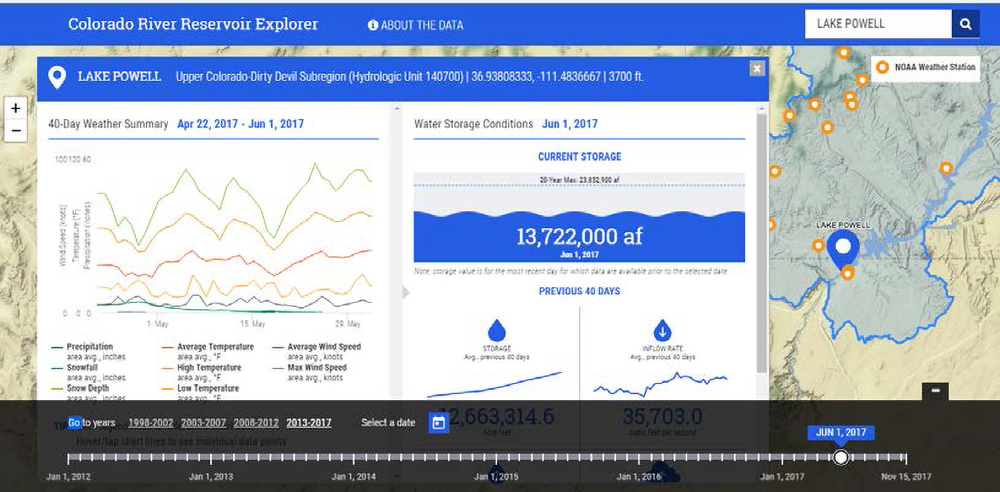The width and height of the screenshot is (1000, 492).
Task: Jump to years 1998-2002
Action: click(x=151, y=422)
